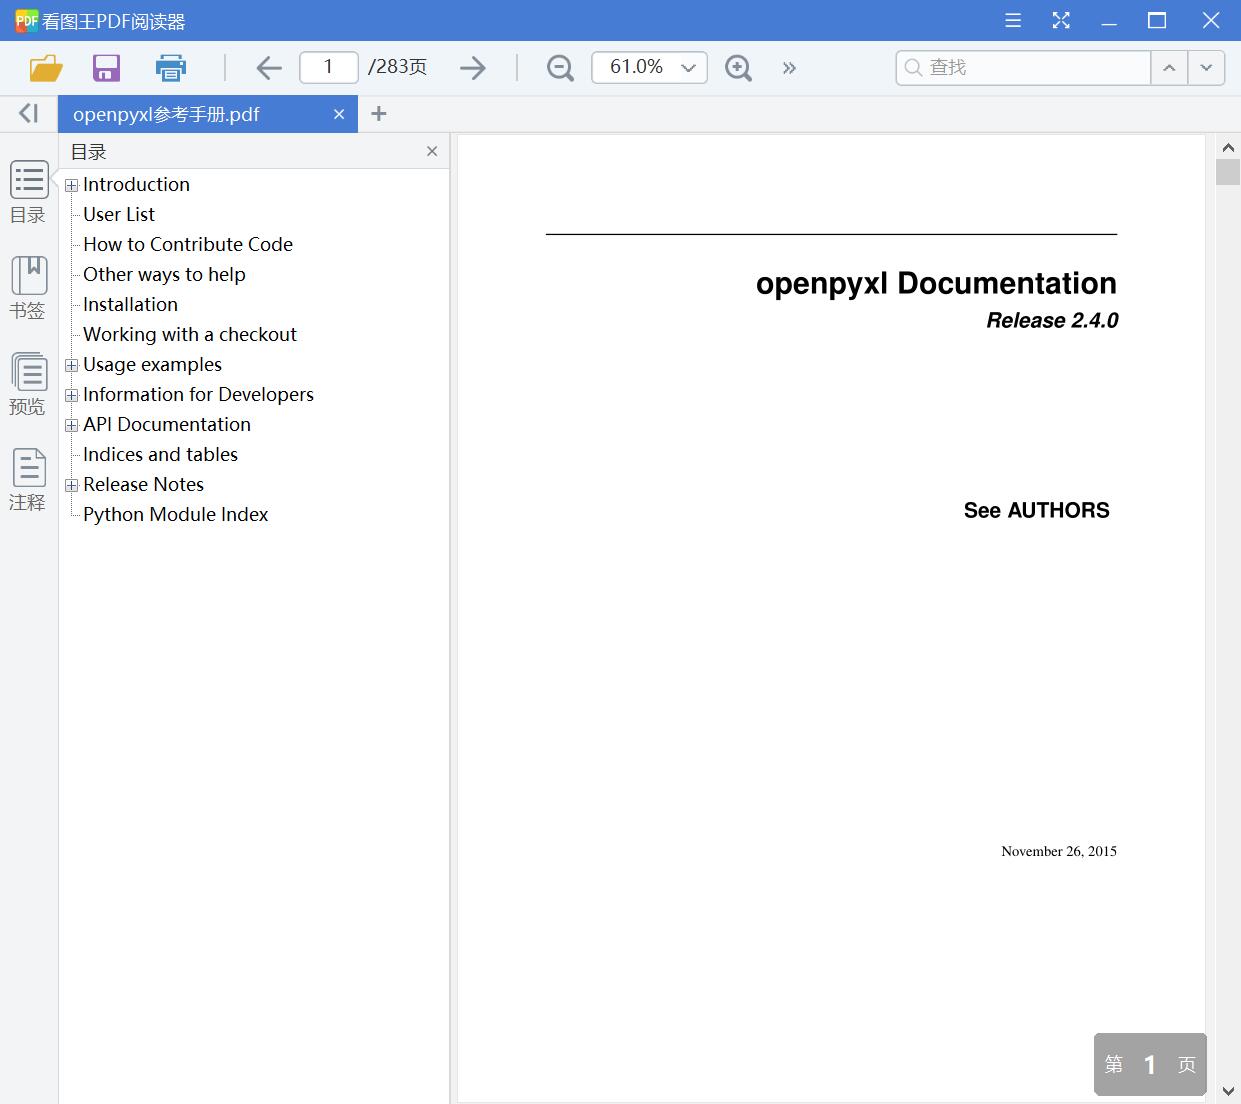Expand the API Documentation section
The image size is (1241, 1104).
click(71, 425)
